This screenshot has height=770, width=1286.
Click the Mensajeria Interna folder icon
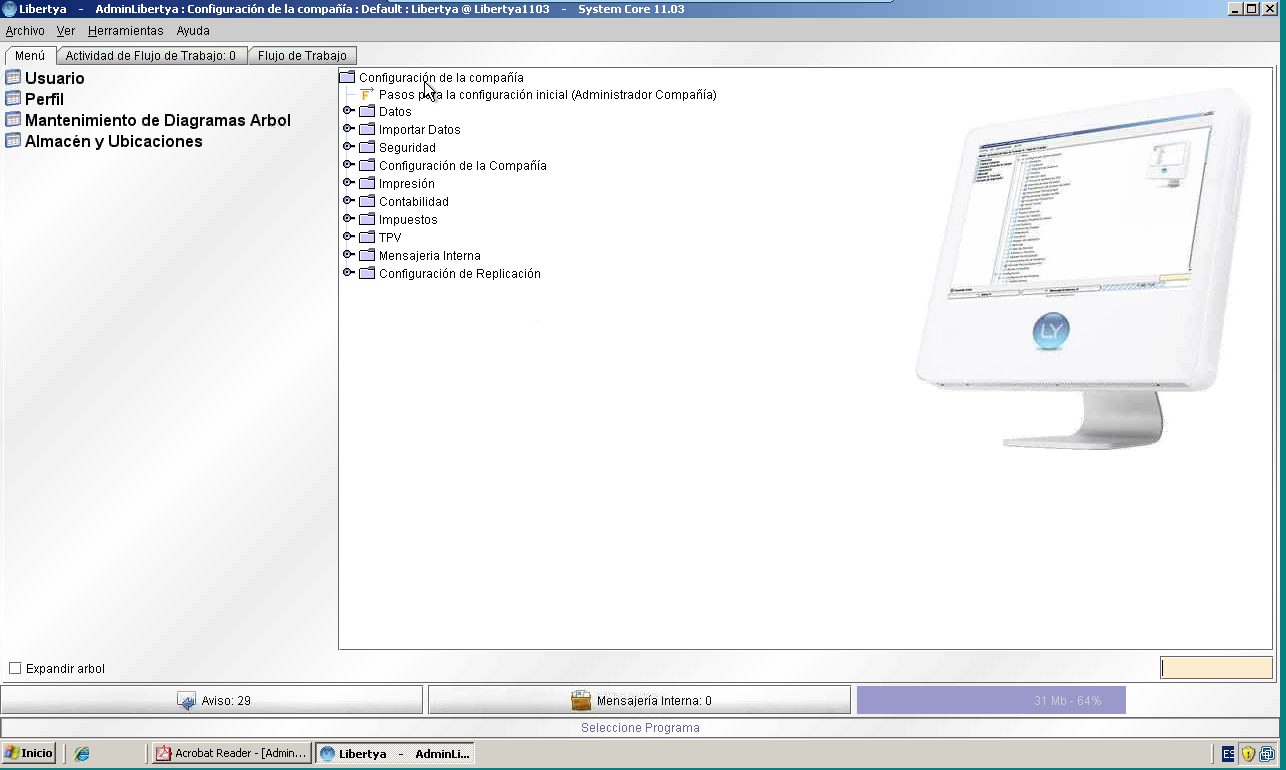[x=367, y=256]
